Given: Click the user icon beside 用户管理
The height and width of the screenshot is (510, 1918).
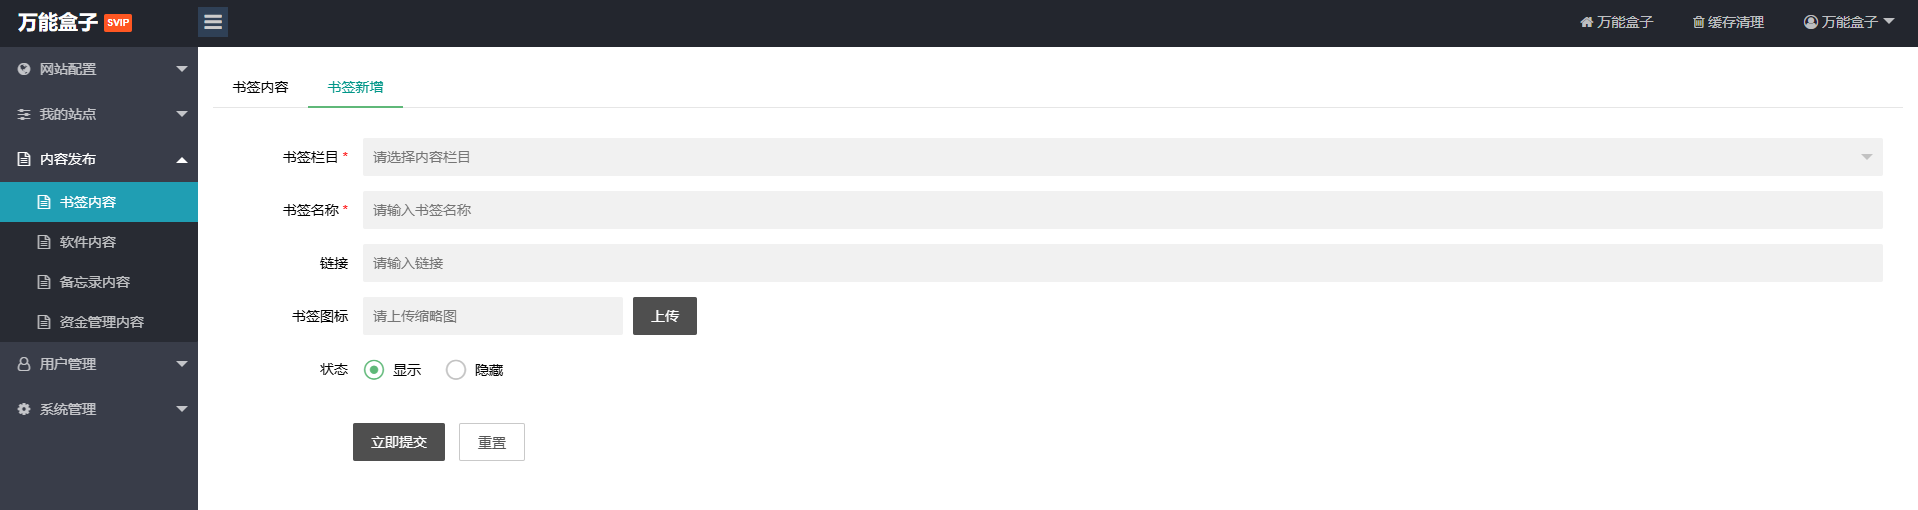Looking at the screenshot, I should [24, 364].
